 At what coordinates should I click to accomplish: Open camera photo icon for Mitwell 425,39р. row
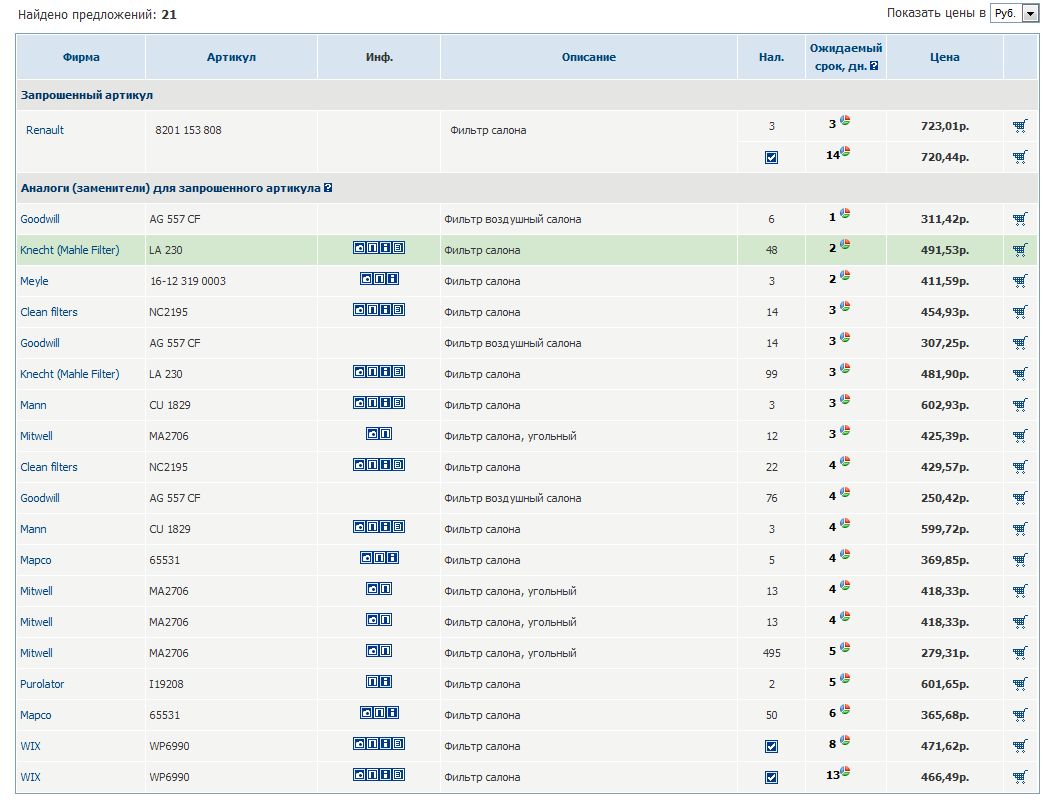(372, 434)
